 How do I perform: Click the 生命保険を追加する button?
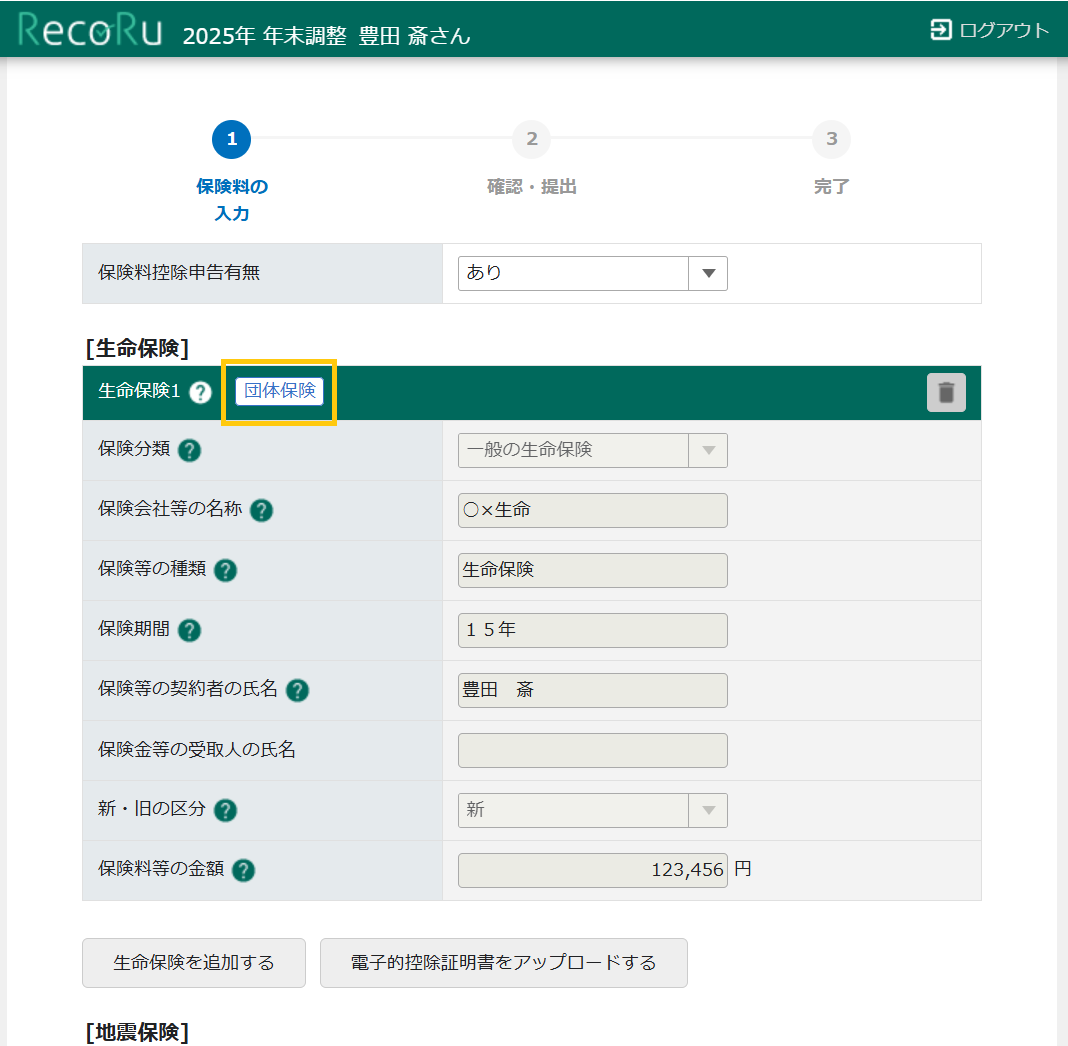[194, 963]
